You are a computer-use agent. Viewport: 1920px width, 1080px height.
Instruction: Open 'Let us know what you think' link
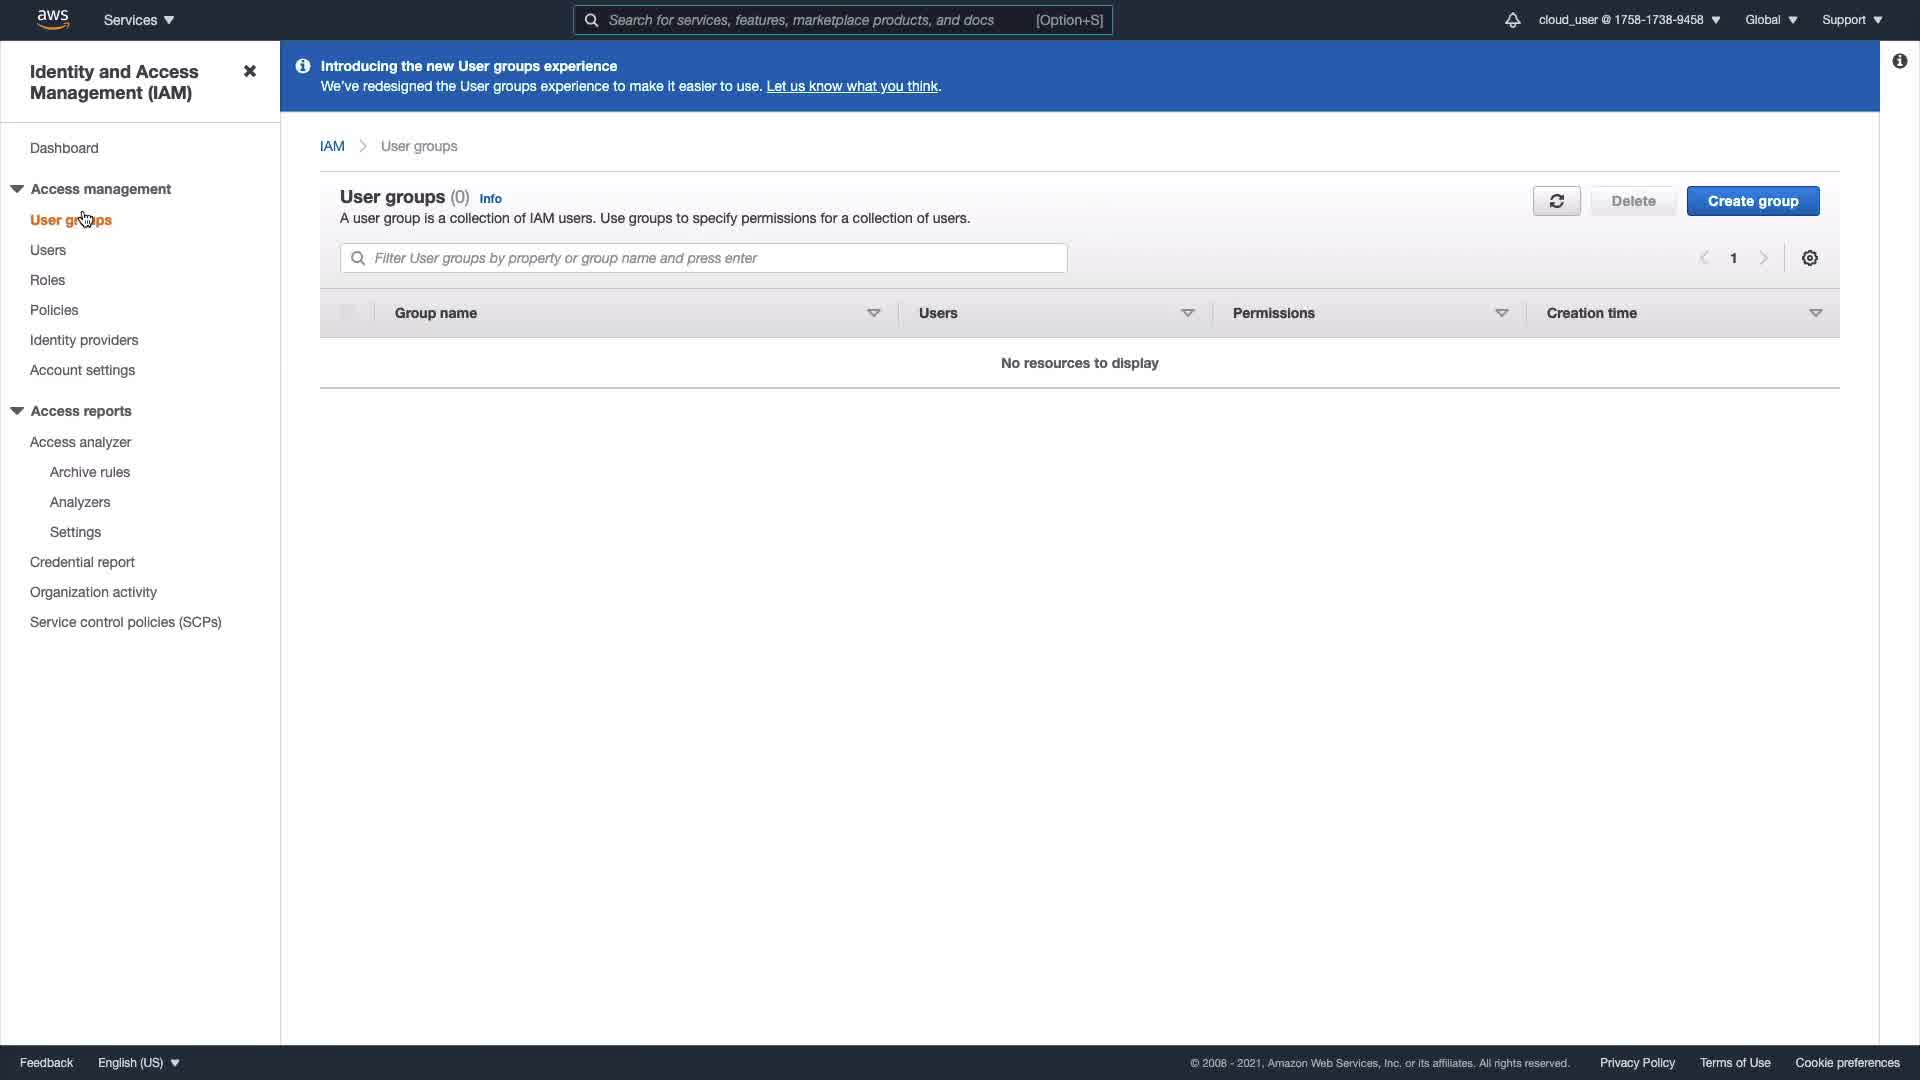[851, 86]
